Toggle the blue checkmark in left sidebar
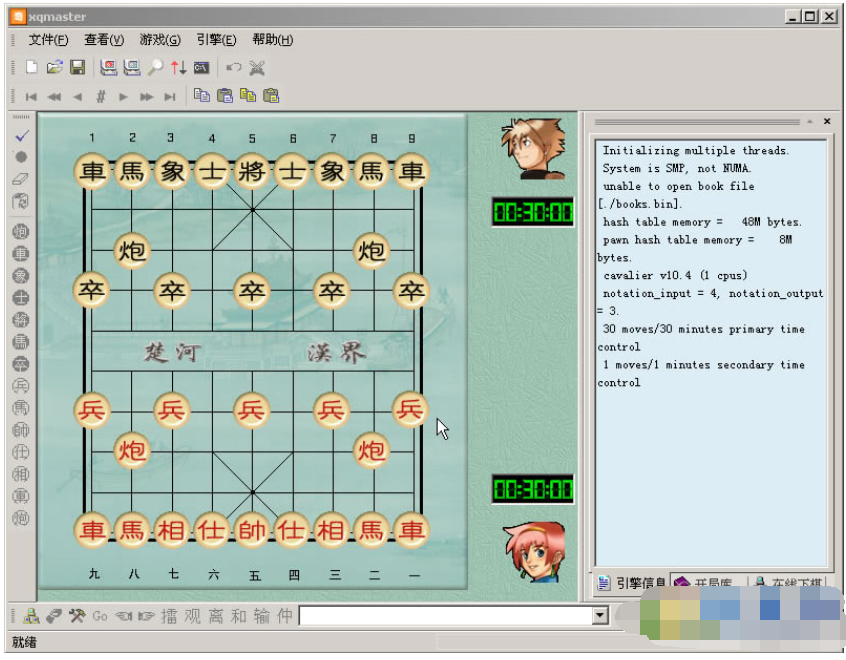This screenshot has width=846, height=660. 21,134
